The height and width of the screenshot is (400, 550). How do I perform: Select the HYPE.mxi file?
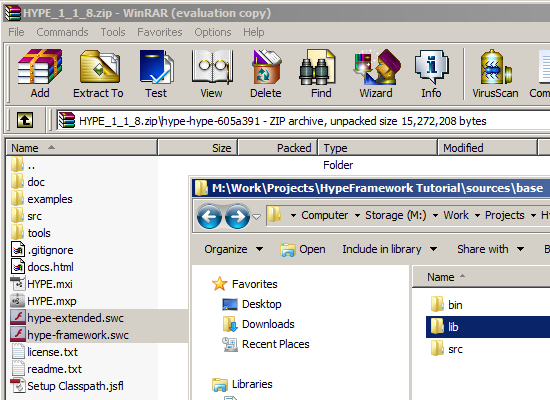coord(41,284)
